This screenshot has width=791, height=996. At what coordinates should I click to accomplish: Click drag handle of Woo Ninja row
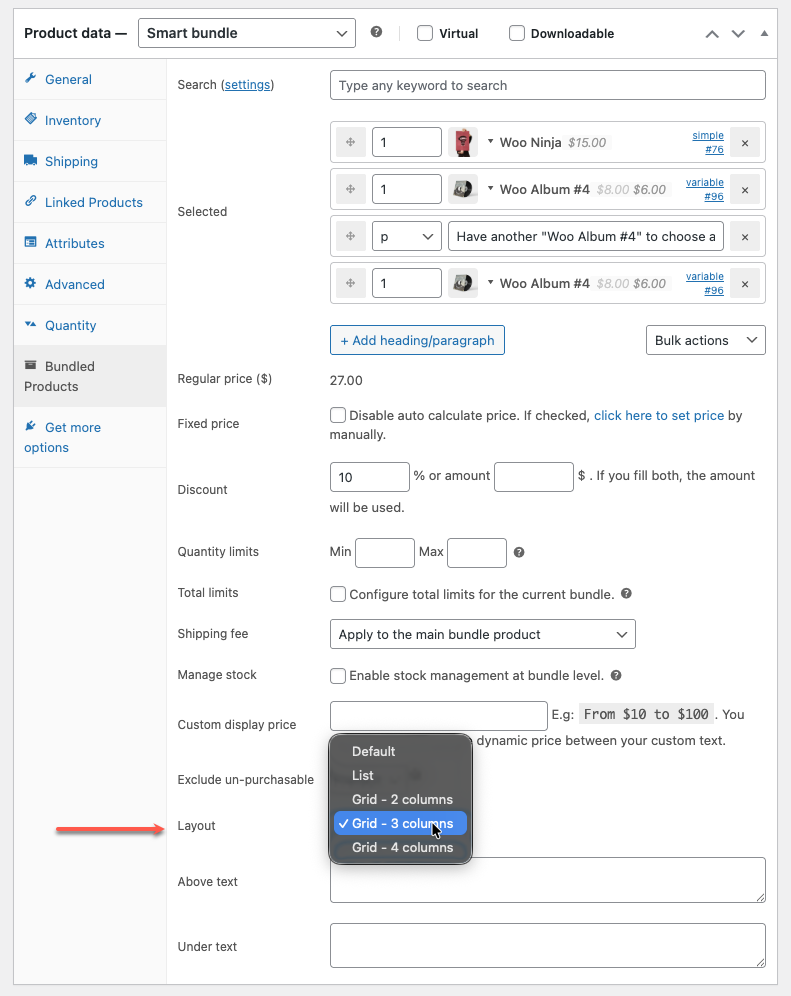pyautogui.click(x=350, y=142)
